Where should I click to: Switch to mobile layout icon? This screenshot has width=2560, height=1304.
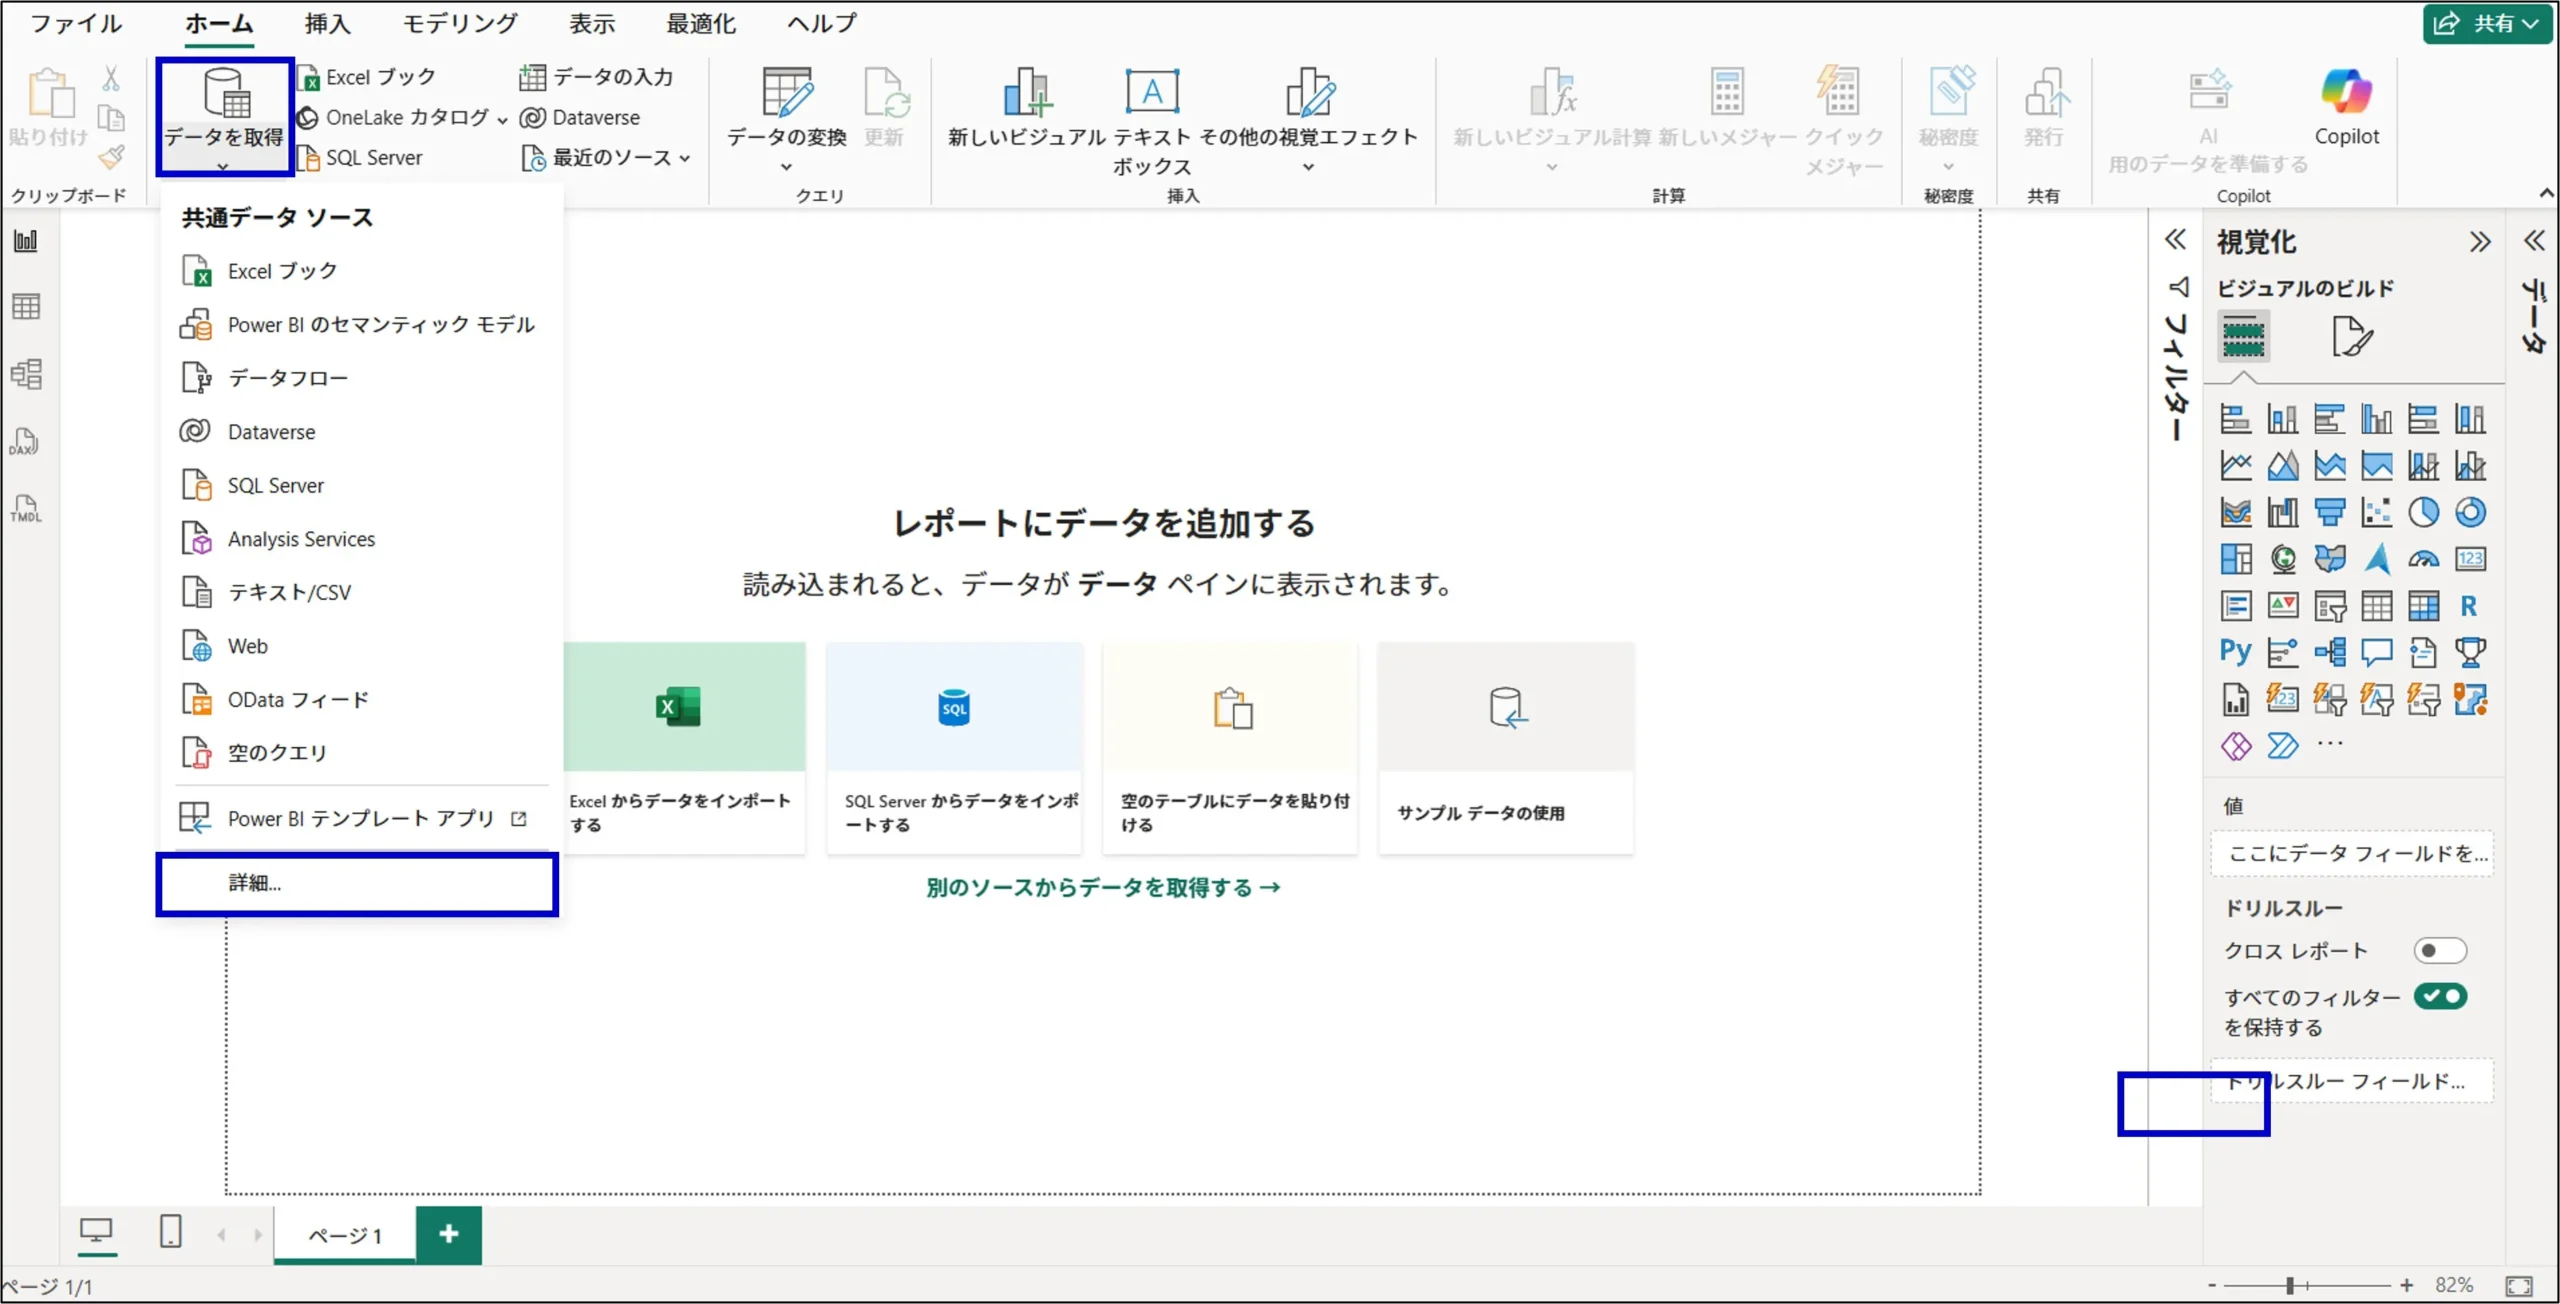coord(171,1231)
